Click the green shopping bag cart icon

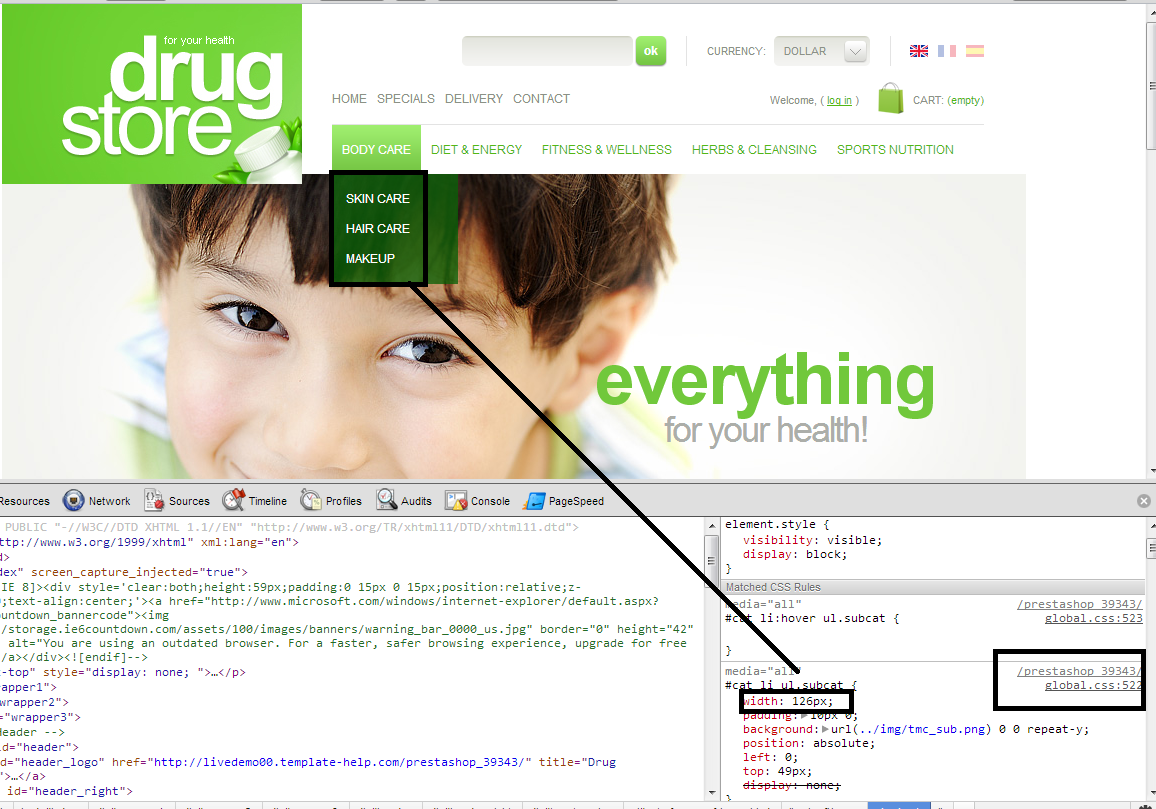pyautogui.click(x=890, y=98)
